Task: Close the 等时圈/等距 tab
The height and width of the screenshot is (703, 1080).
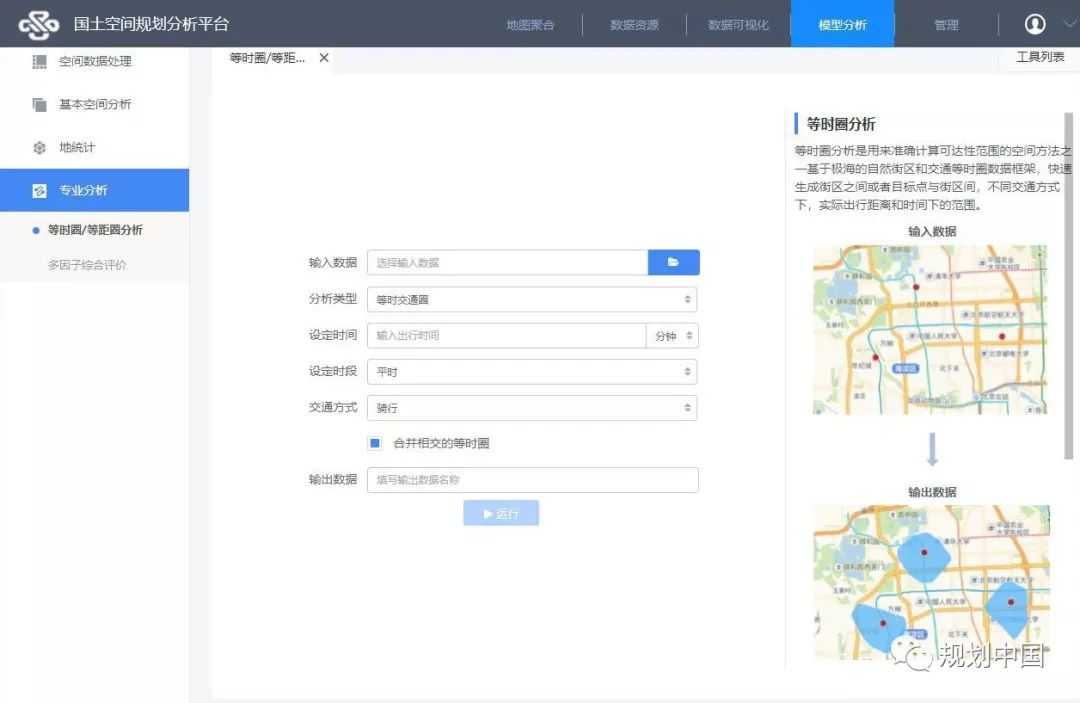Action: click(x=324, y=58)
